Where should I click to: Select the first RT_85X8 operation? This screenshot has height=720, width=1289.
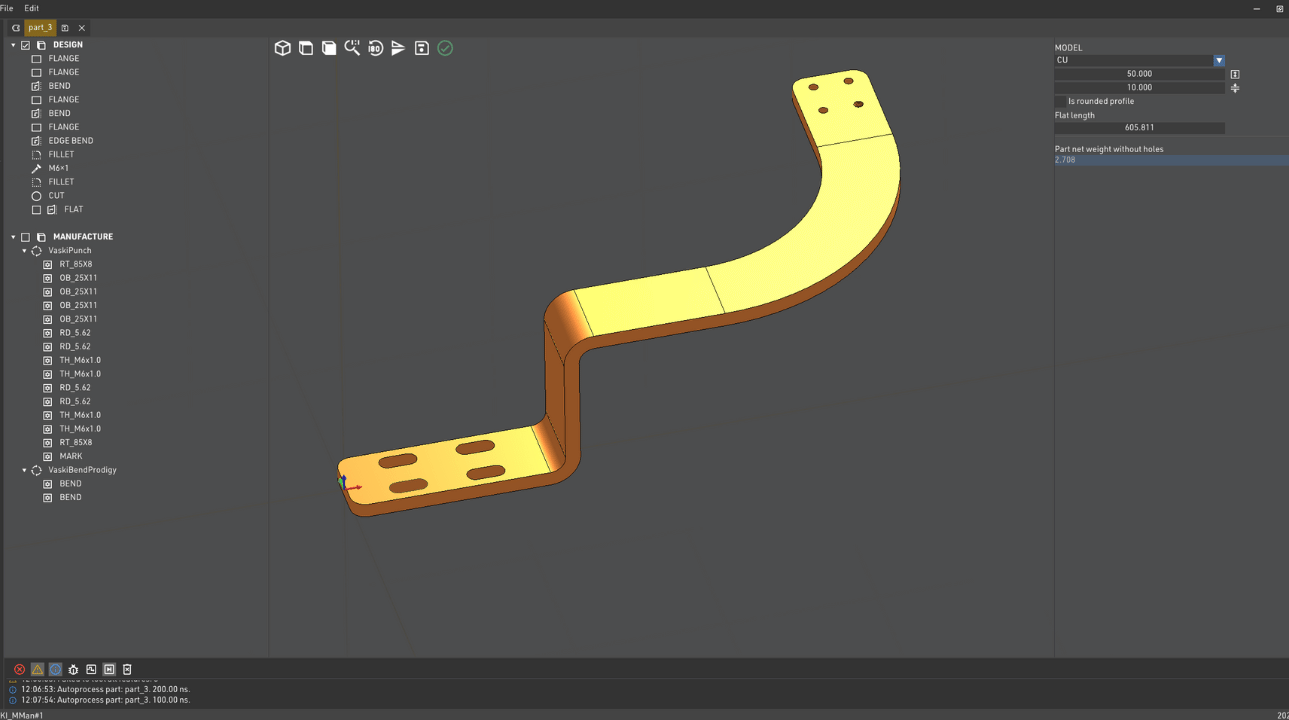(x=76, y=264)
